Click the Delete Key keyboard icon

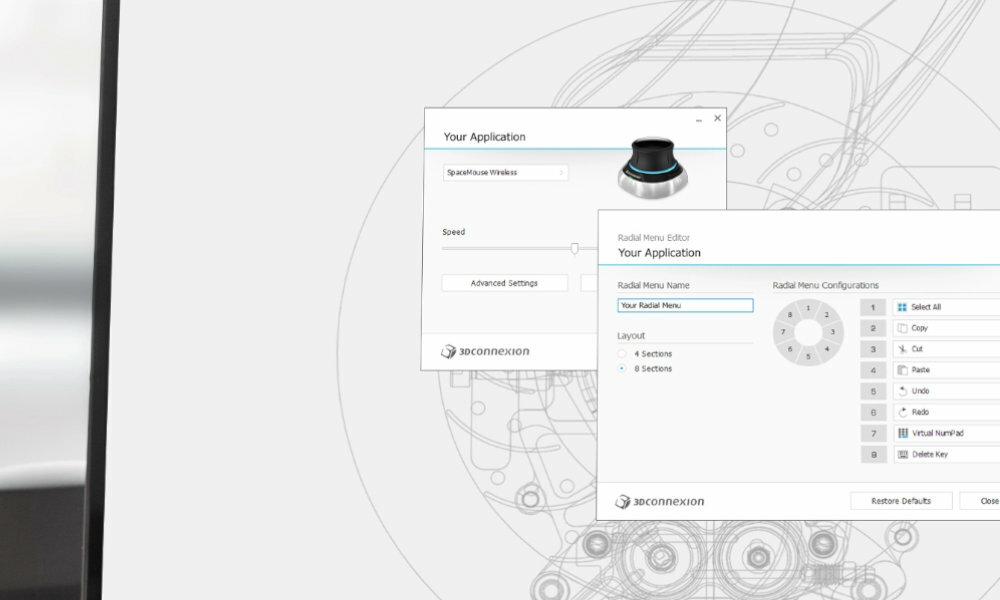click(902, 454)
